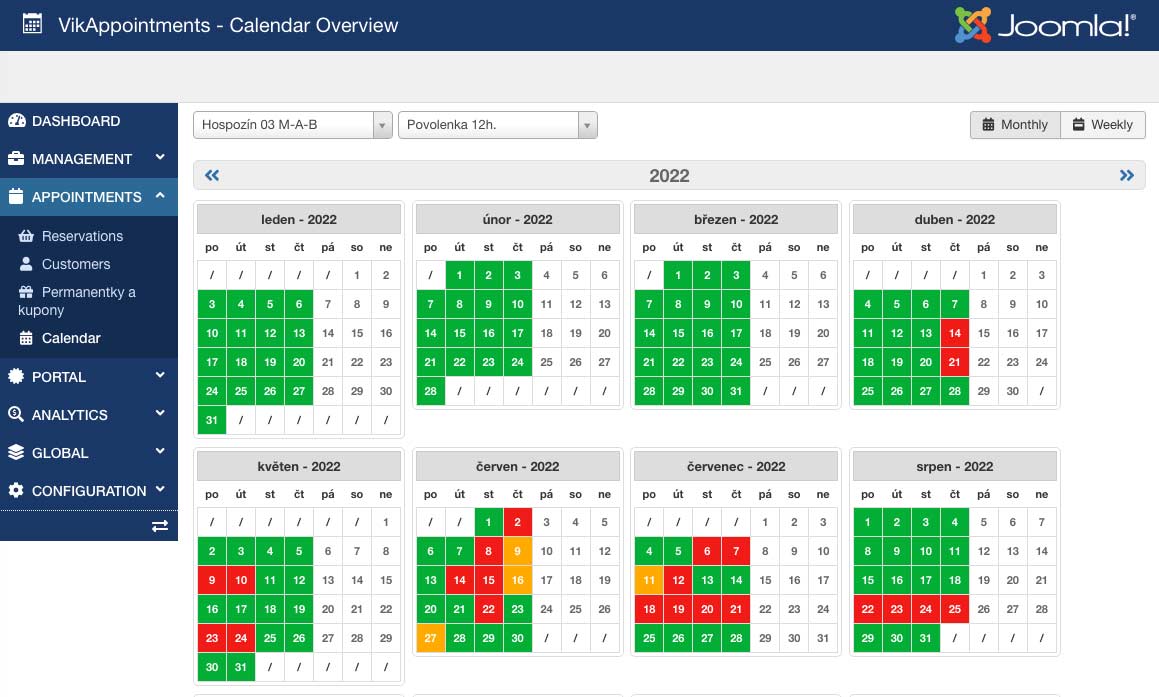Select red day 24 in květen

click(241, 638)
